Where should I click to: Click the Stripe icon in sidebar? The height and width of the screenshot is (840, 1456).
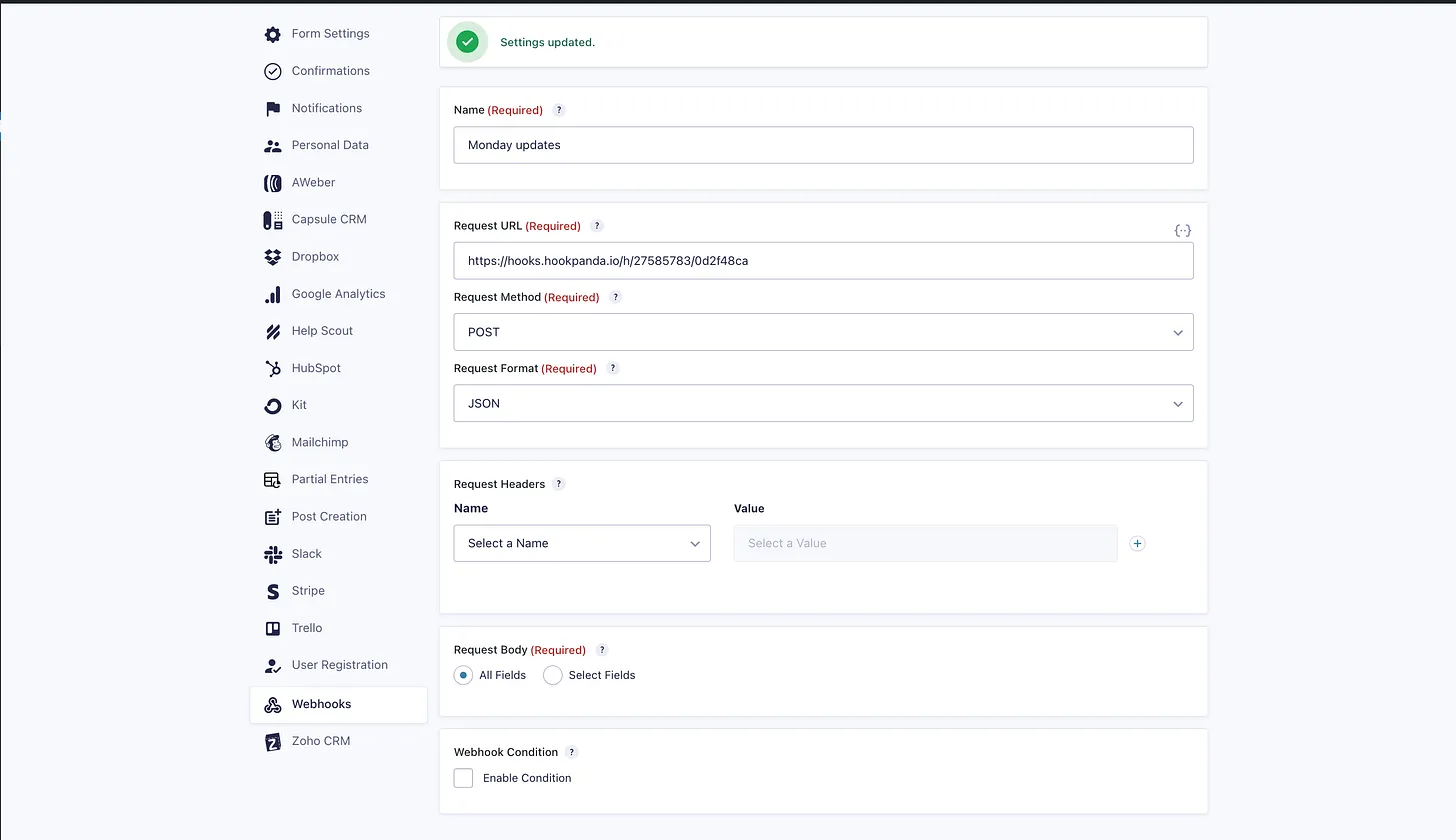pyautogui.click(x=272, y=591)
